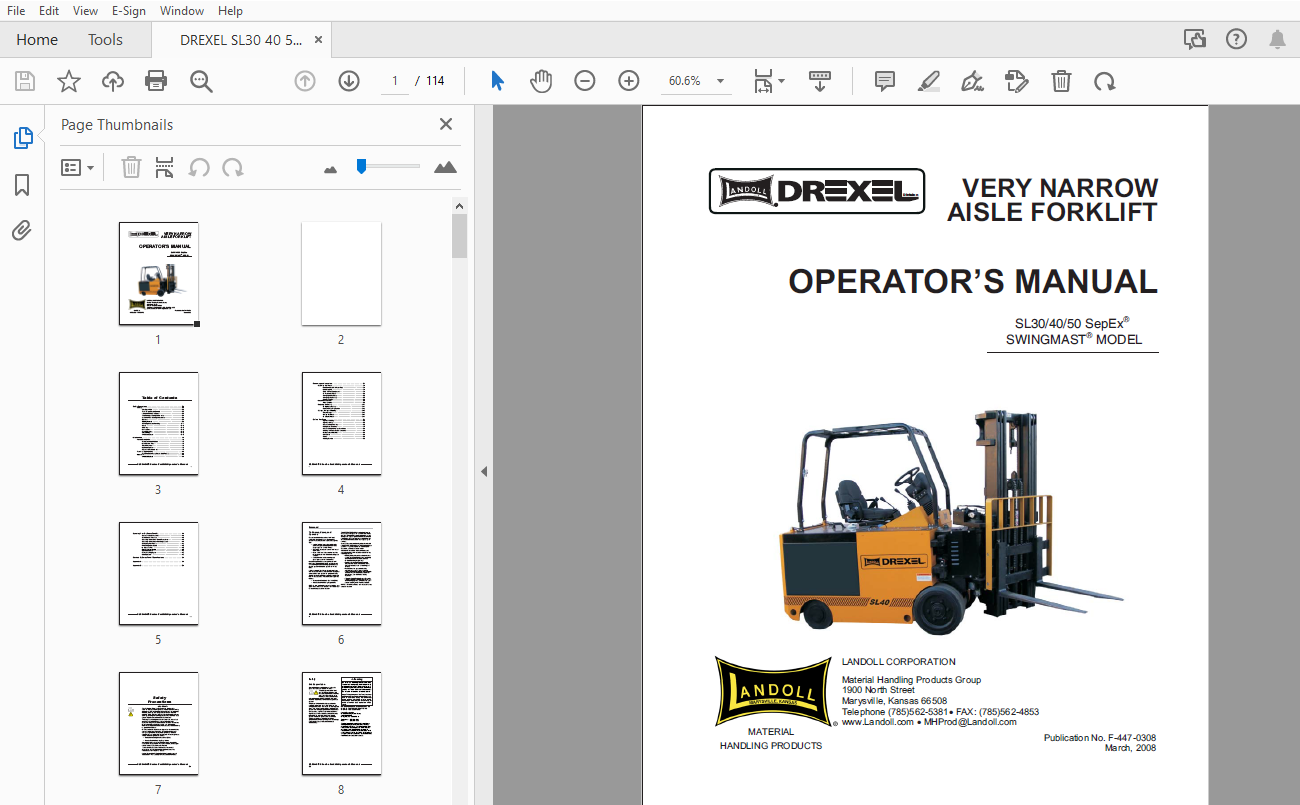Open the E-Sign menu

click(128, 10)
